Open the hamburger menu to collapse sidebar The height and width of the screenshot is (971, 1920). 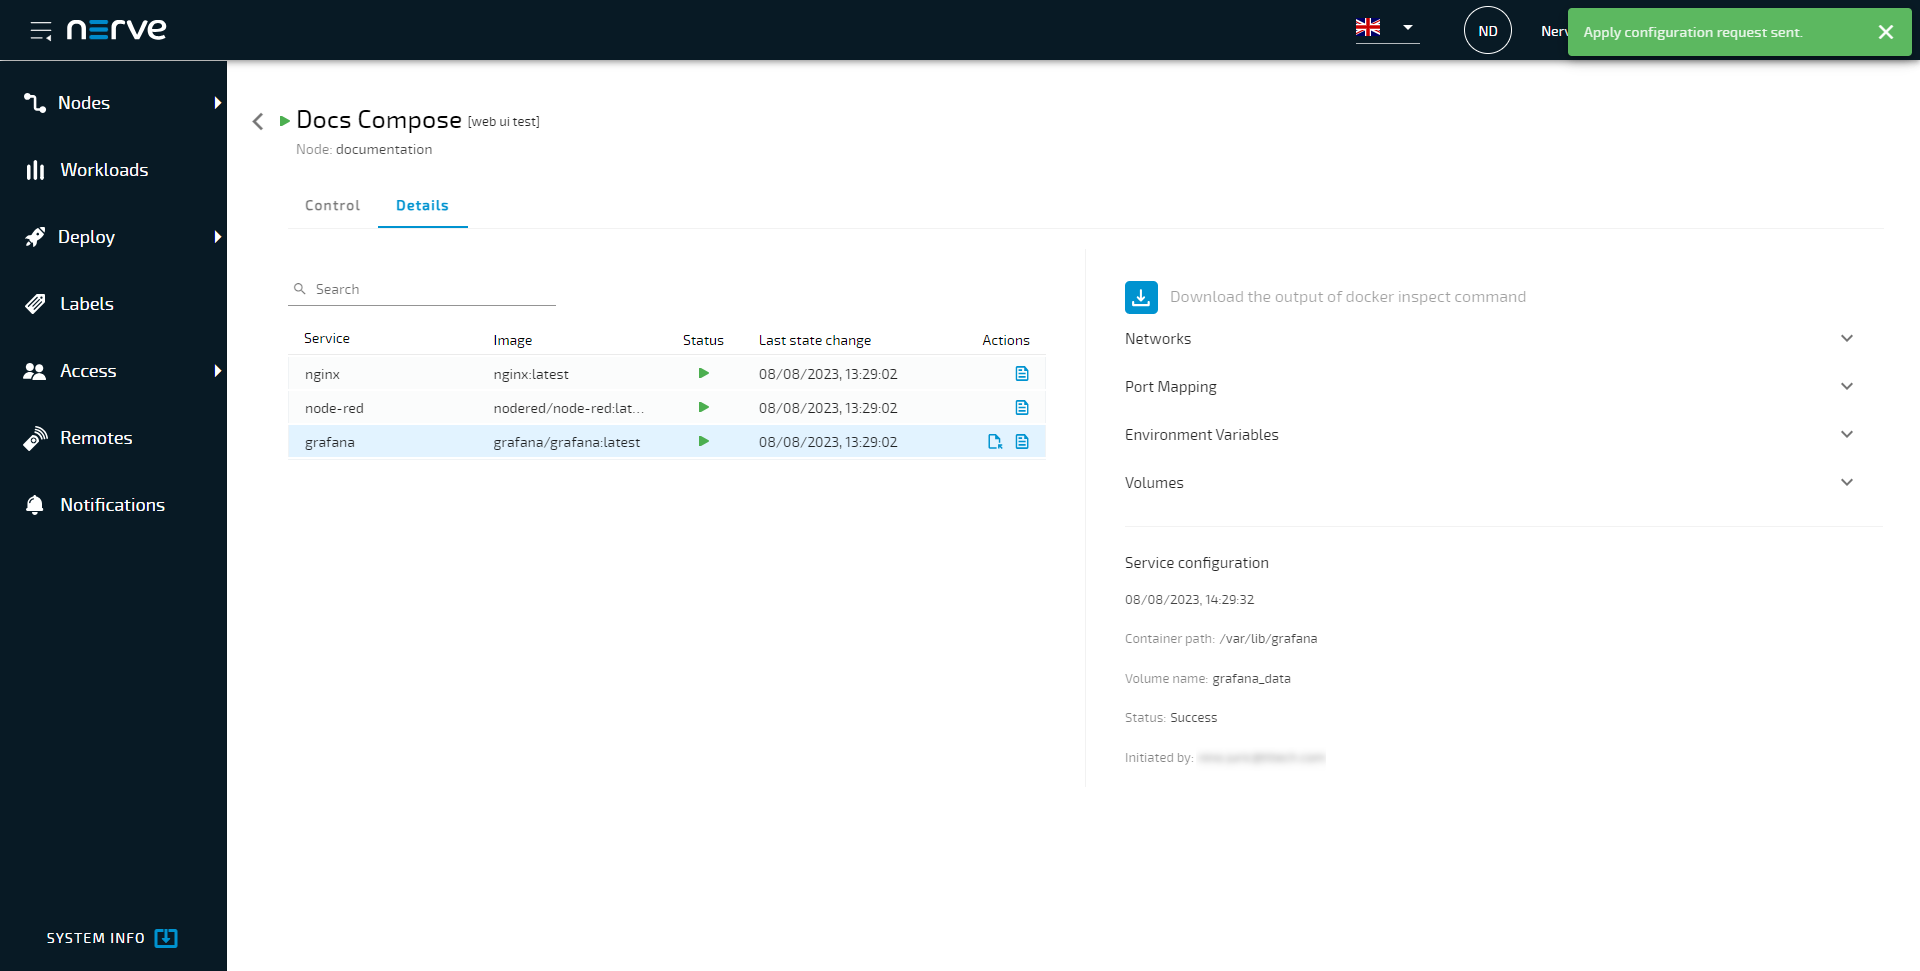click(x=41, y=30)
